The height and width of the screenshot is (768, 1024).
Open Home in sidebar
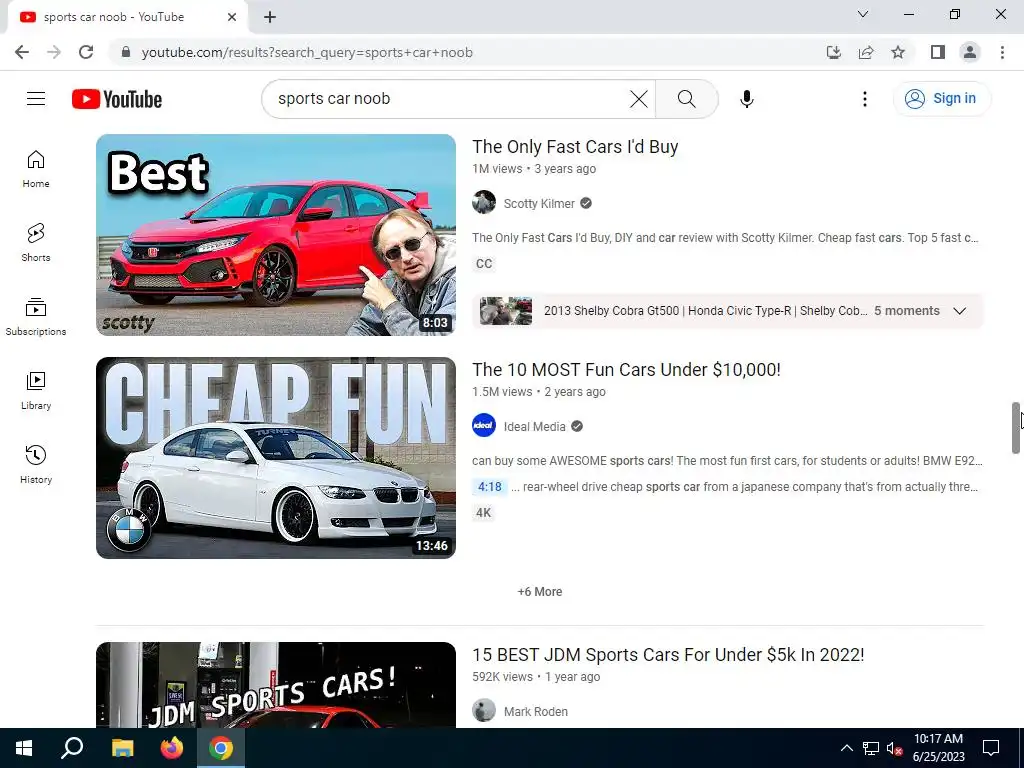(36, 169)
